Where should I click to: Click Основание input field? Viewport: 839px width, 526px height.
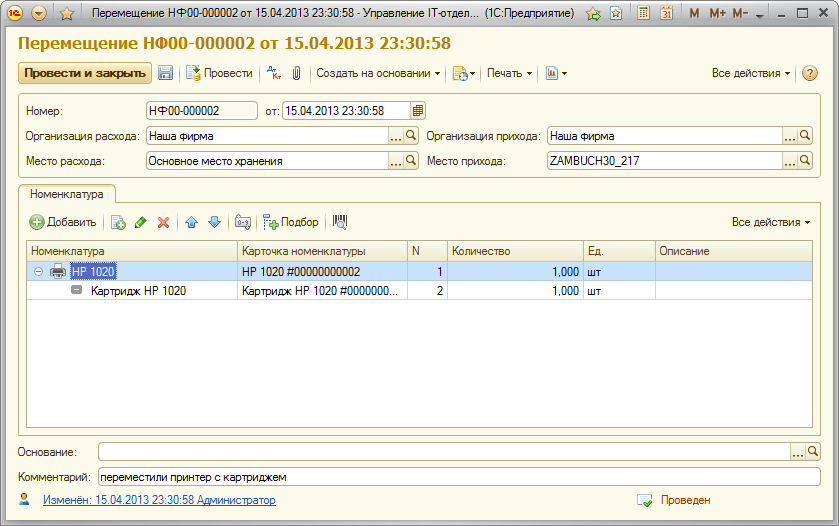(x=445, y=452)
